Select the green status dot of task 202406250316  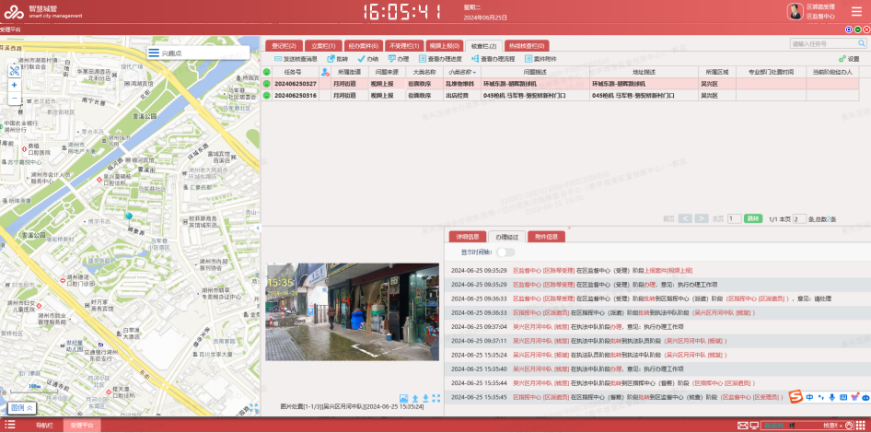click(267, 96)
